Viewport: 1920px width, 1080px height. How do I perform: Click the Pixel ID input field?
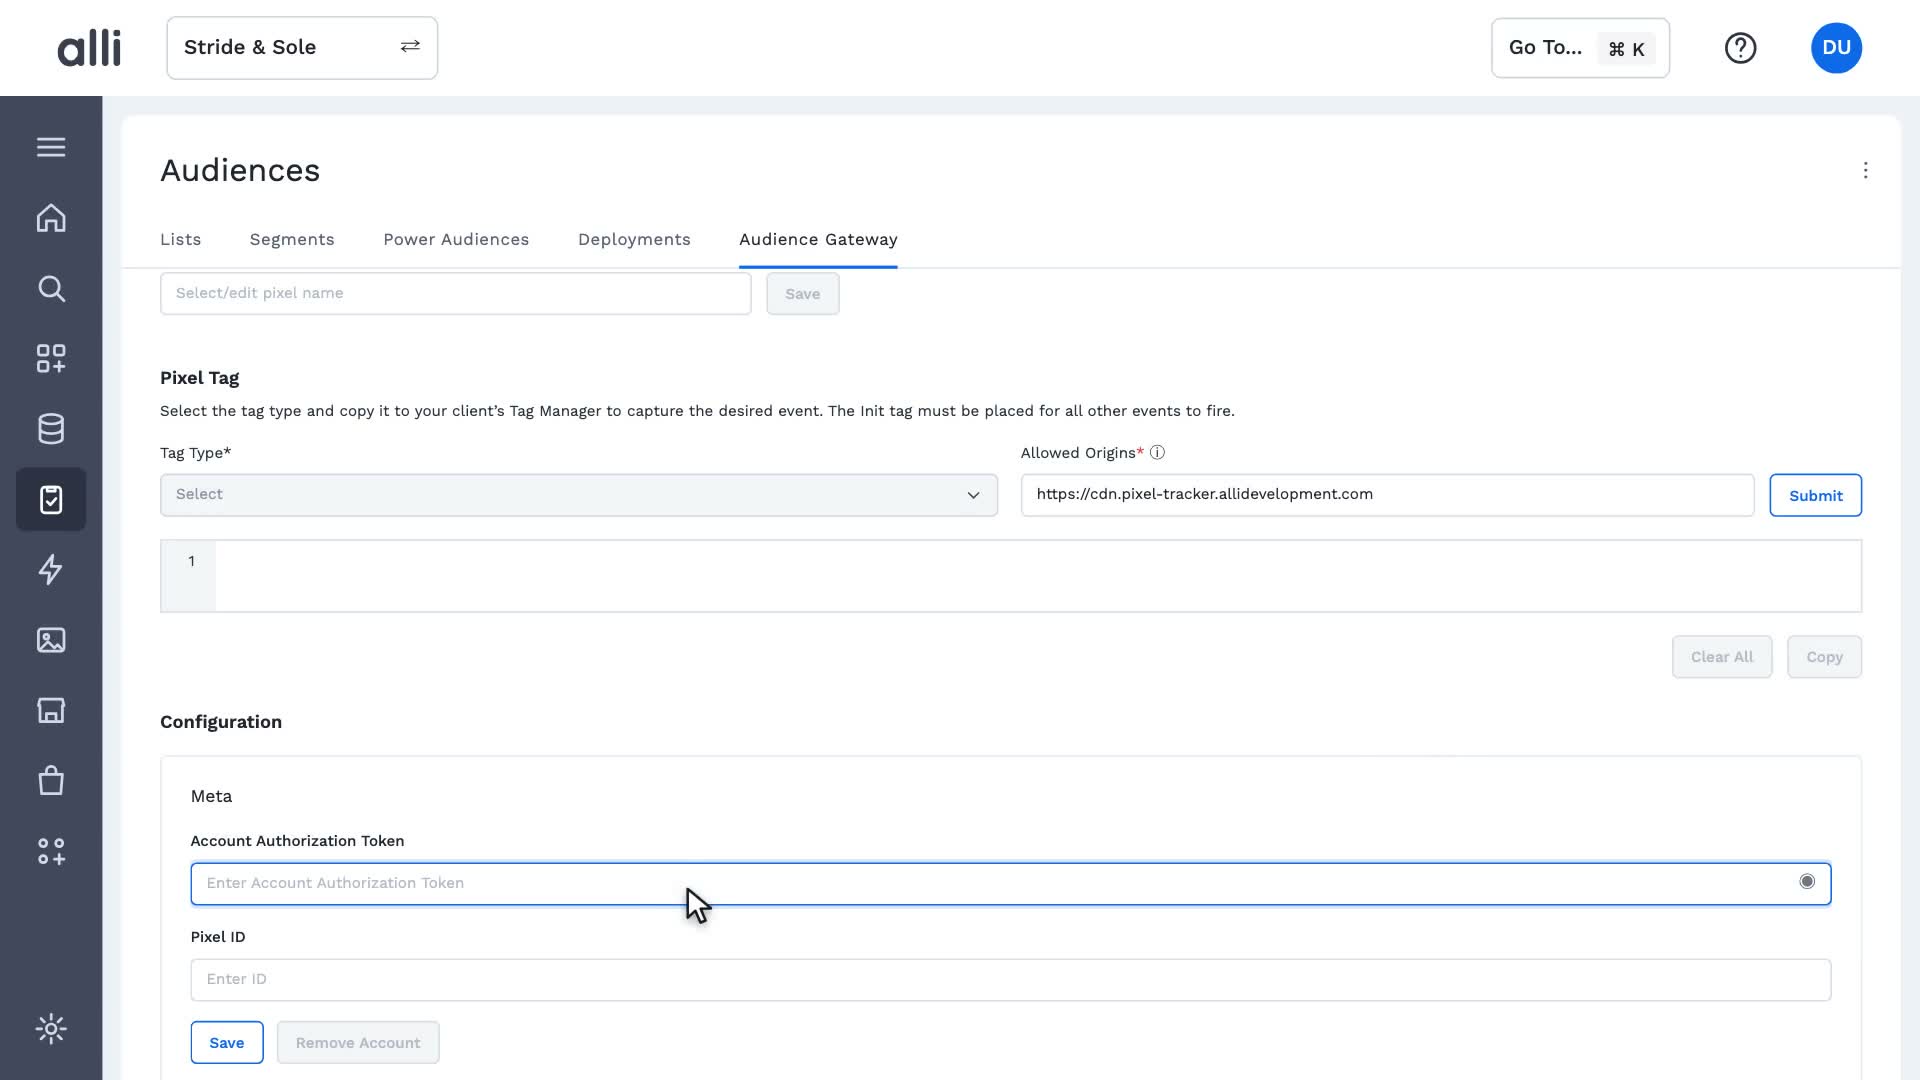point(1010,980)
